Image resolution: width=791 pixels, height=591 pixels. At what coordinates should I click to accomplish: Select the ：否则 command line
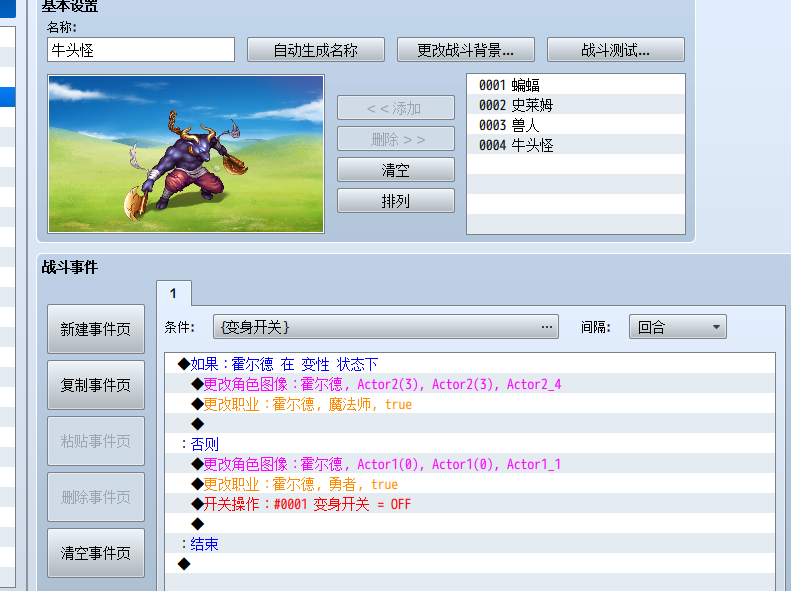470,444
